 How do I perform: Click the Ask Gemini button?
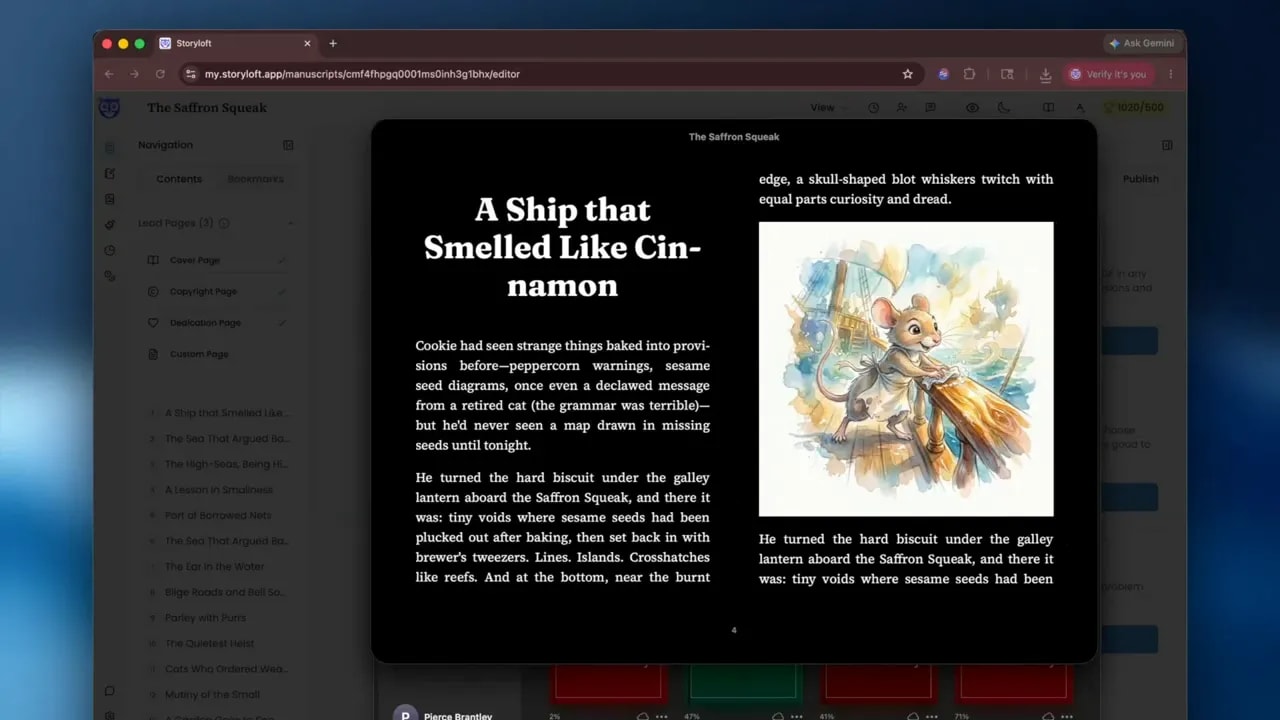[x=1142, y=43]
